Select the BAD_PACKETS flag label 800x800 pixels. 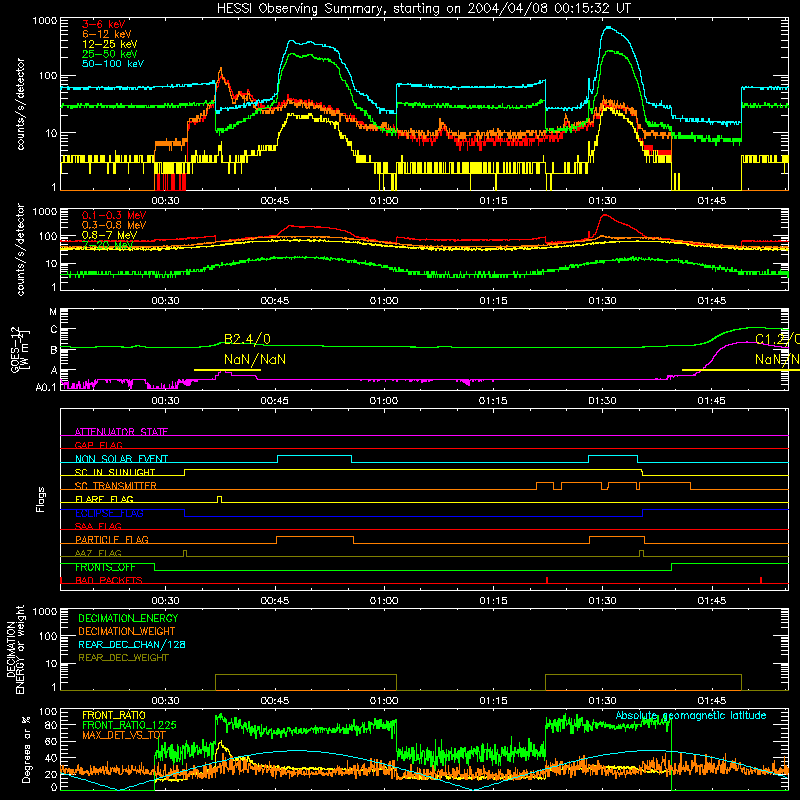[x=109, y=580]
